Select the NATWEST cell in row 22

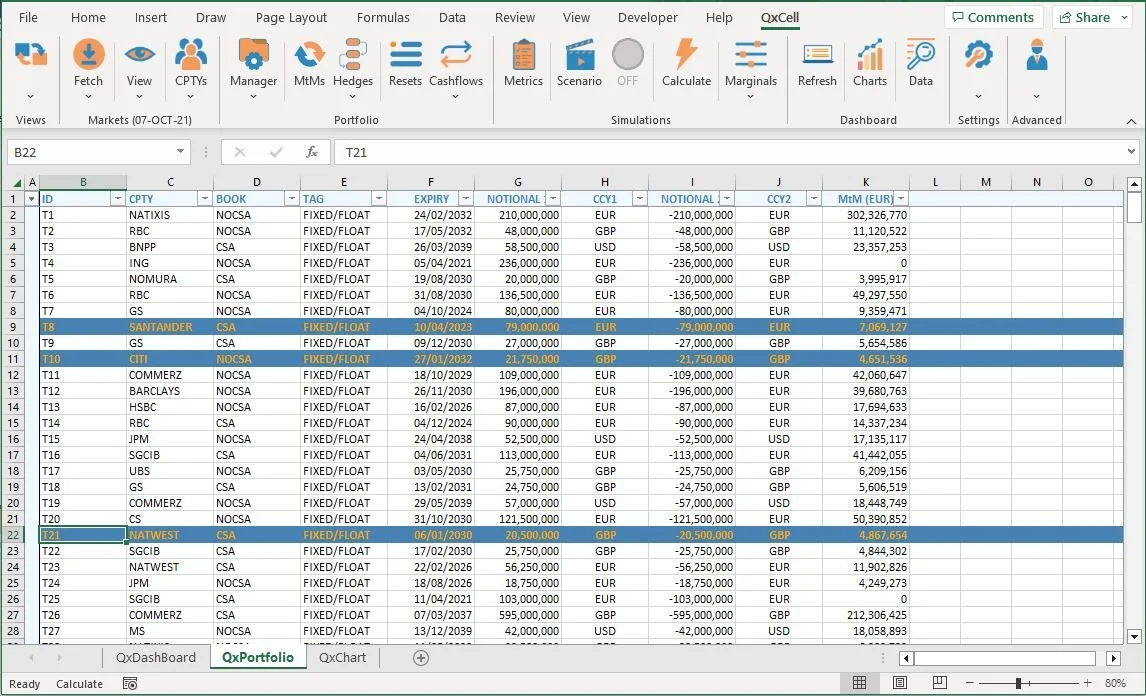(170, 534)
